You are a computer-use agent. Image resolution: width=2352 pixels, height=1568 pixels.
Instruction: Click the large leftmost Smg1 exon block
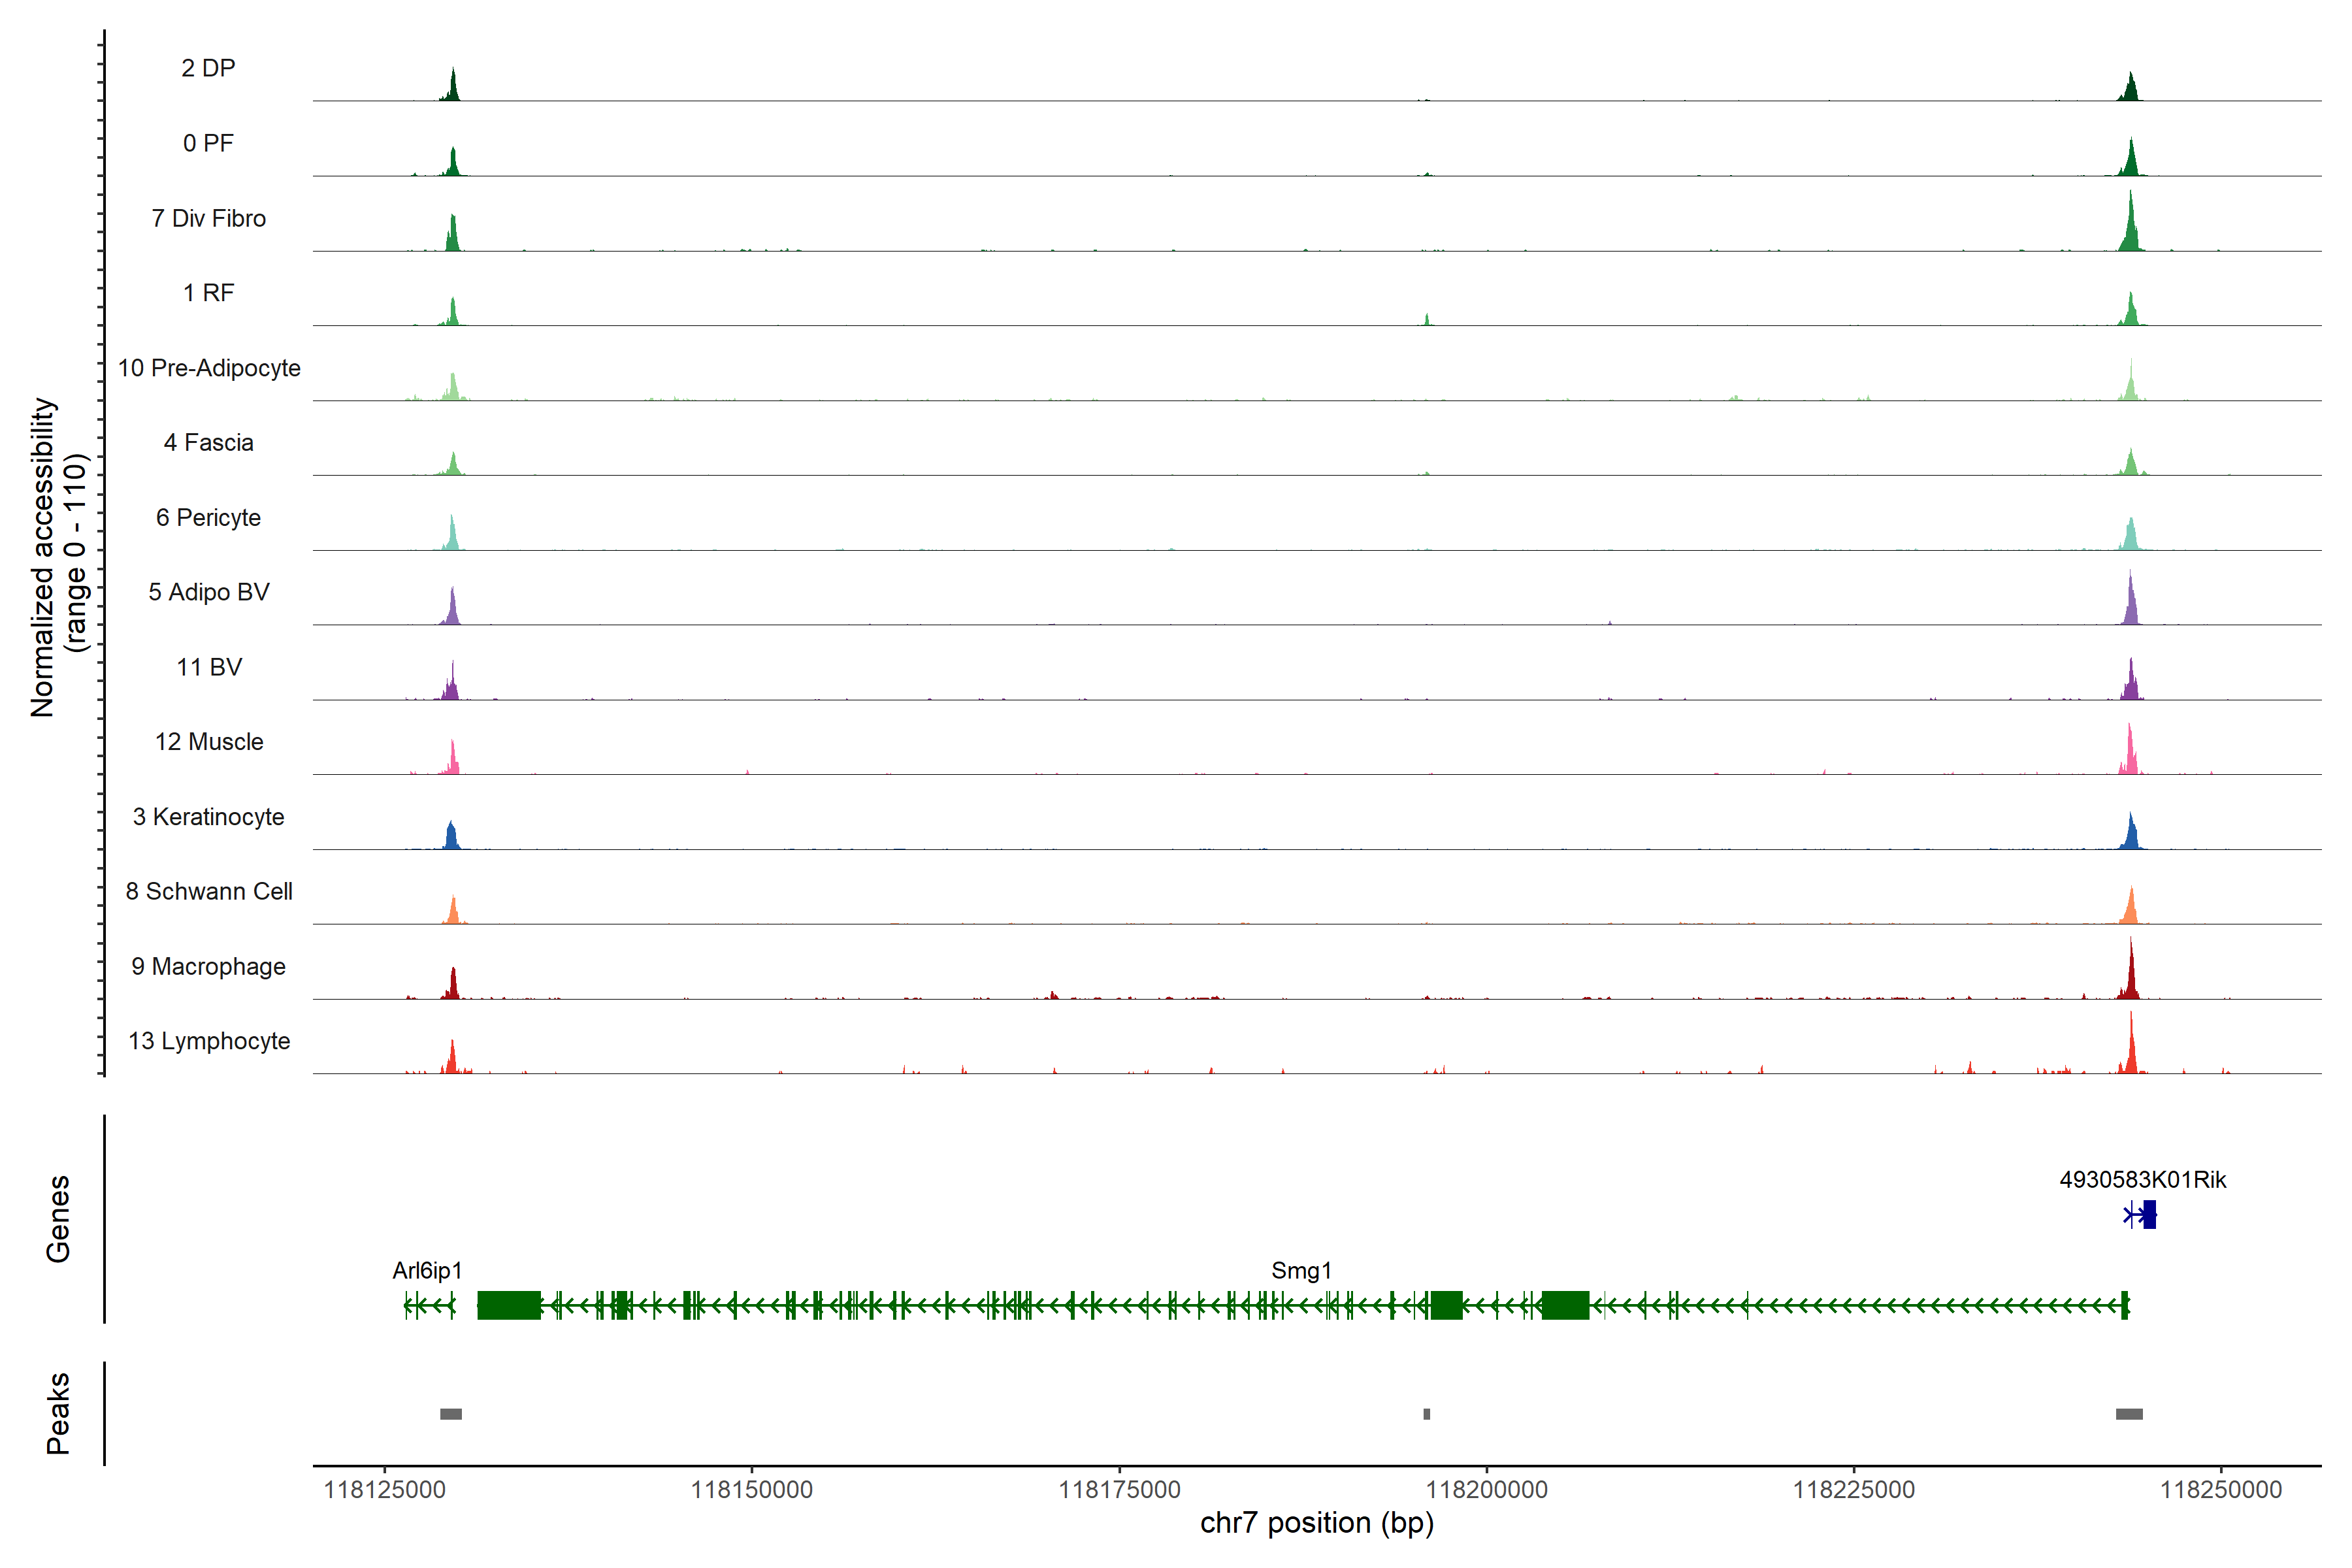pyautogui.click(x=509, y=1305)
